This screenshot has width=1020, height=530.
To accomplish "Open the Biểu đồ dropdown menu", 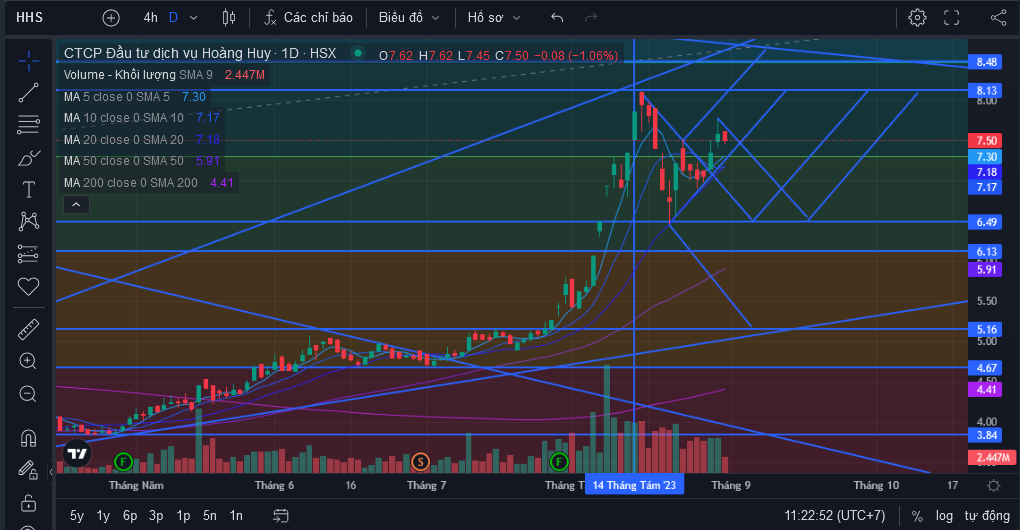I will tap(409, 18).
